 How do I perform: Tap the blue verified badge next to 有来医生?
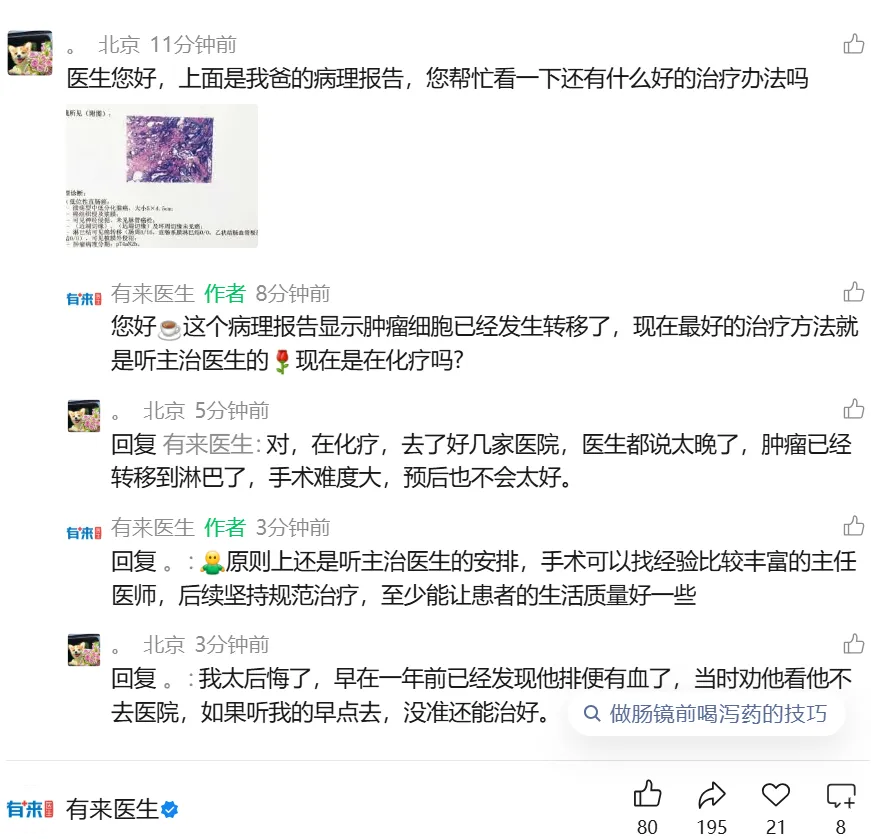(169, 810)
